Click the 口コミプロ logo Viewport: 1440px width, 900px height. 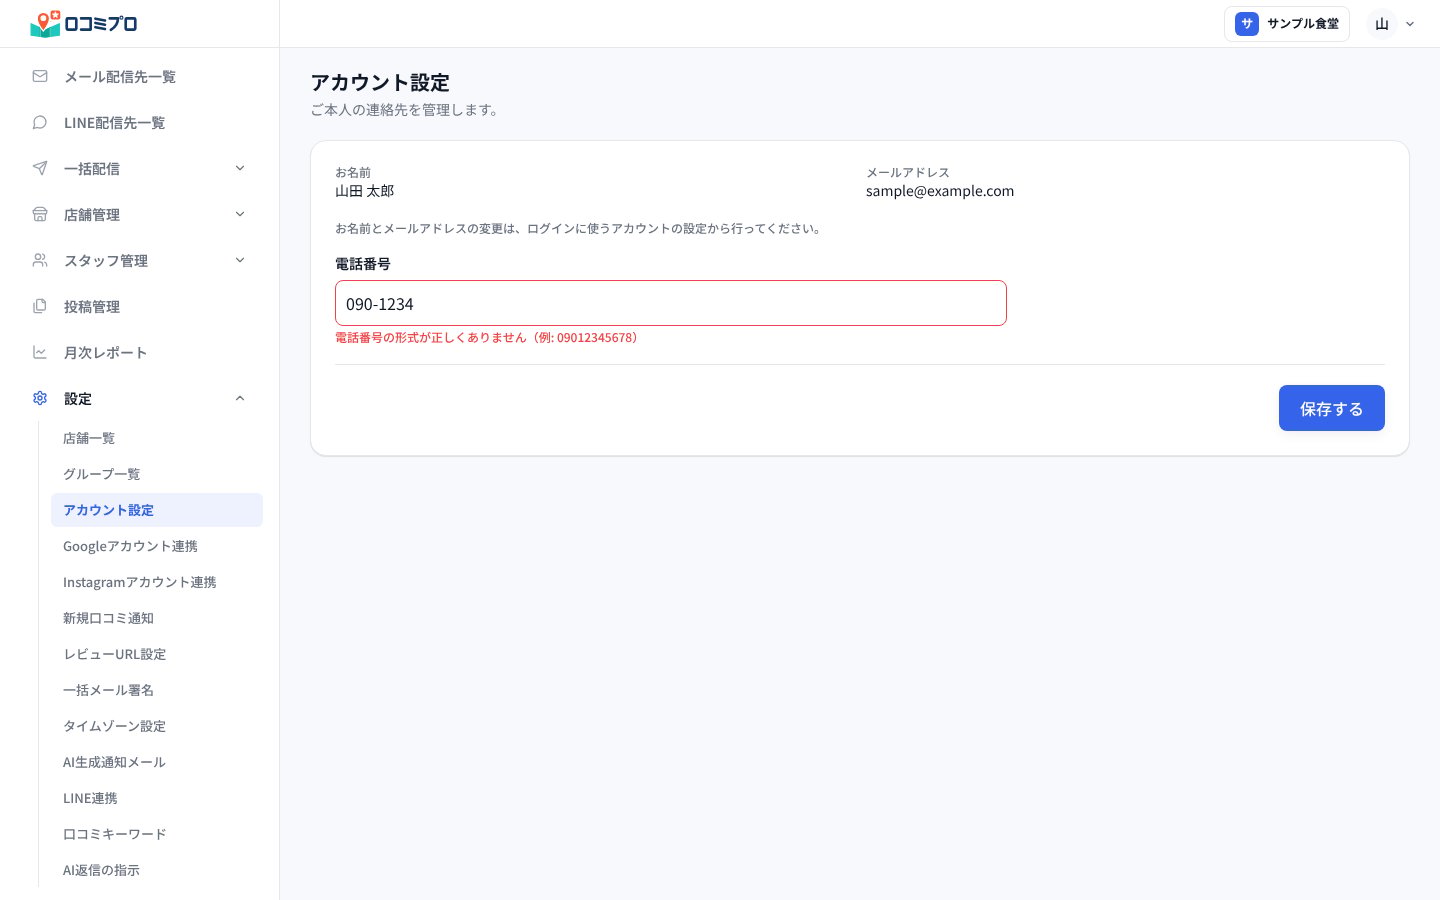coord(84,23)
